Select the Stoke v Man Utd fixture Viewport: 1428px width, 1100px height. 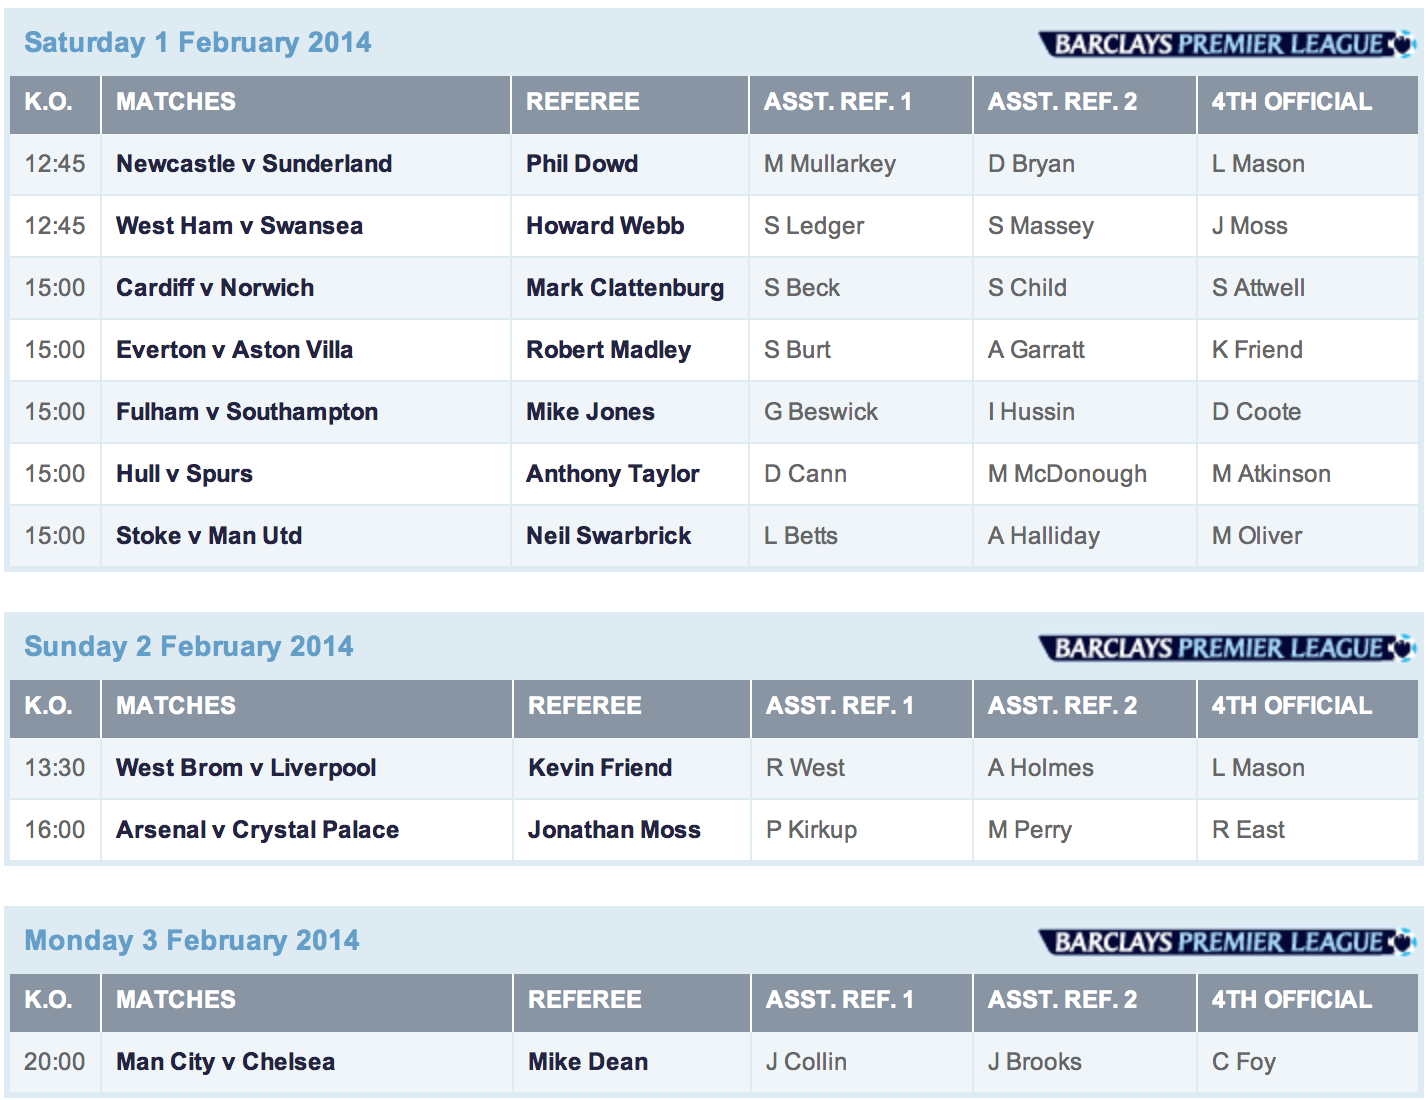click(x=209, y=536)
